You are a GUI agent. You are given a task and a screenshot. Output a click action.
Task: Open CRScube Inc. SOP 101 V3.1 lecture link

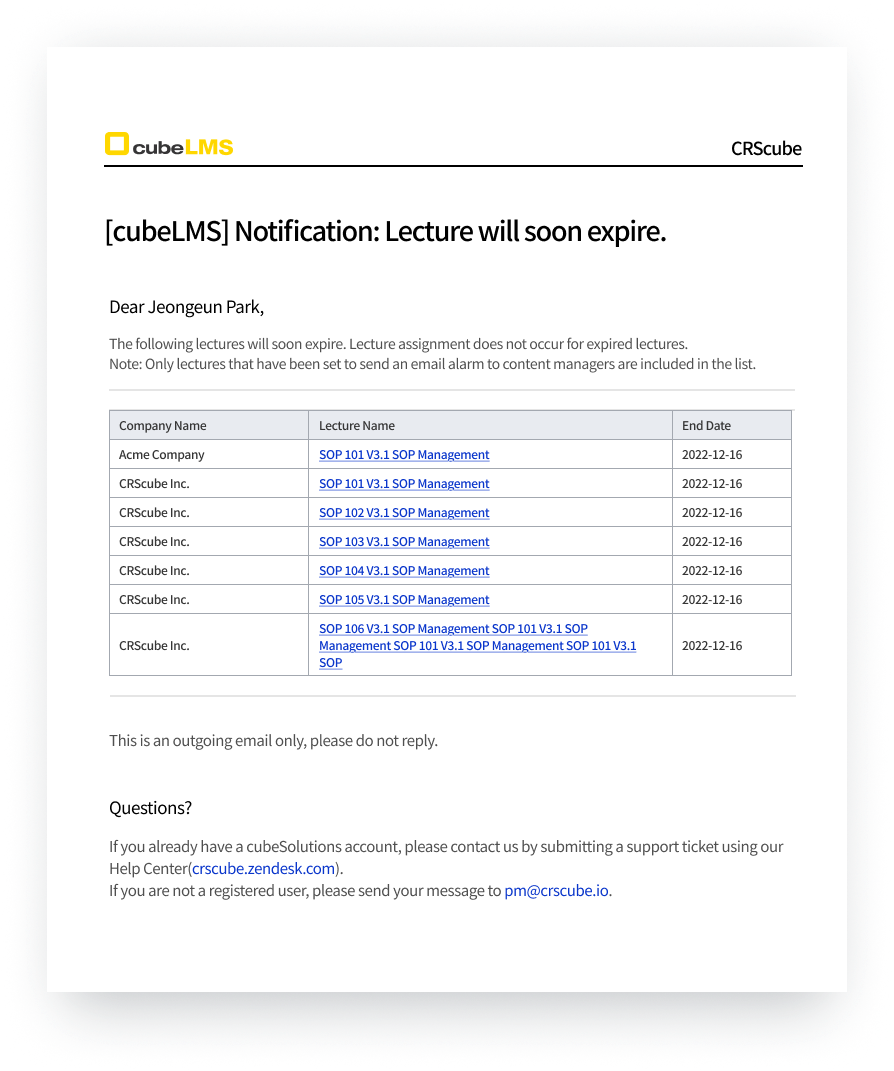[x=404, y=484]
